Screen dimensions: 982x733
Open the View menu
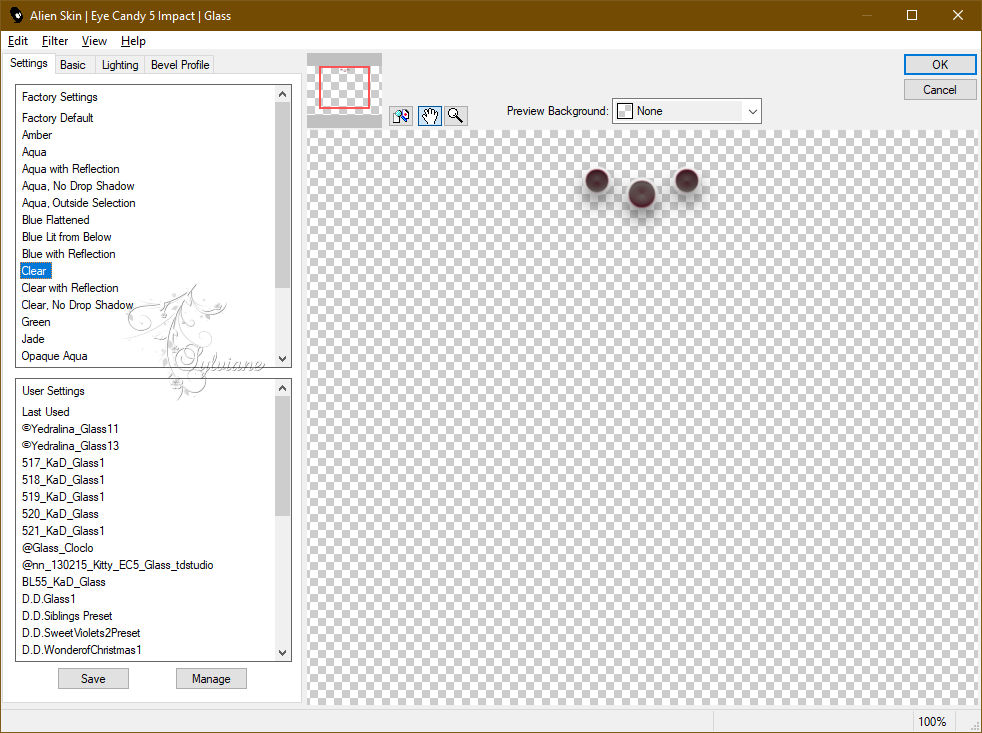[94, 41]
